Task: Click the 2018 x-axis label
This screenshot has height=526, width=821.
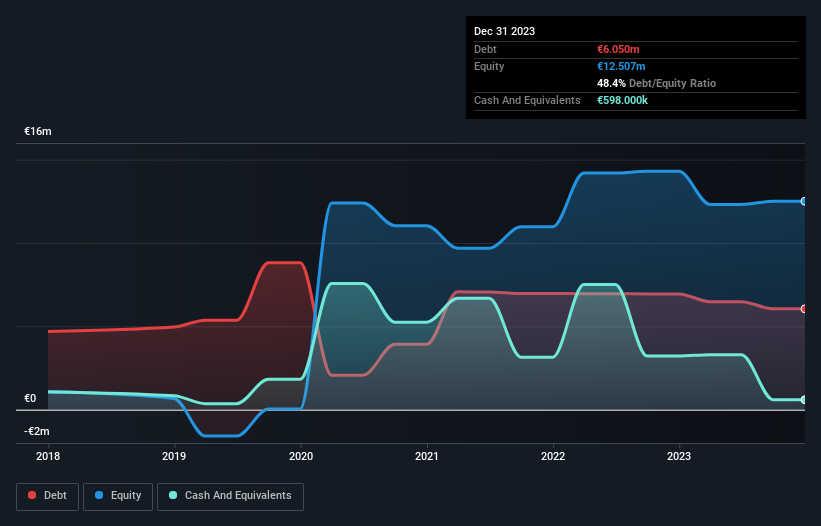Action: 48,456
